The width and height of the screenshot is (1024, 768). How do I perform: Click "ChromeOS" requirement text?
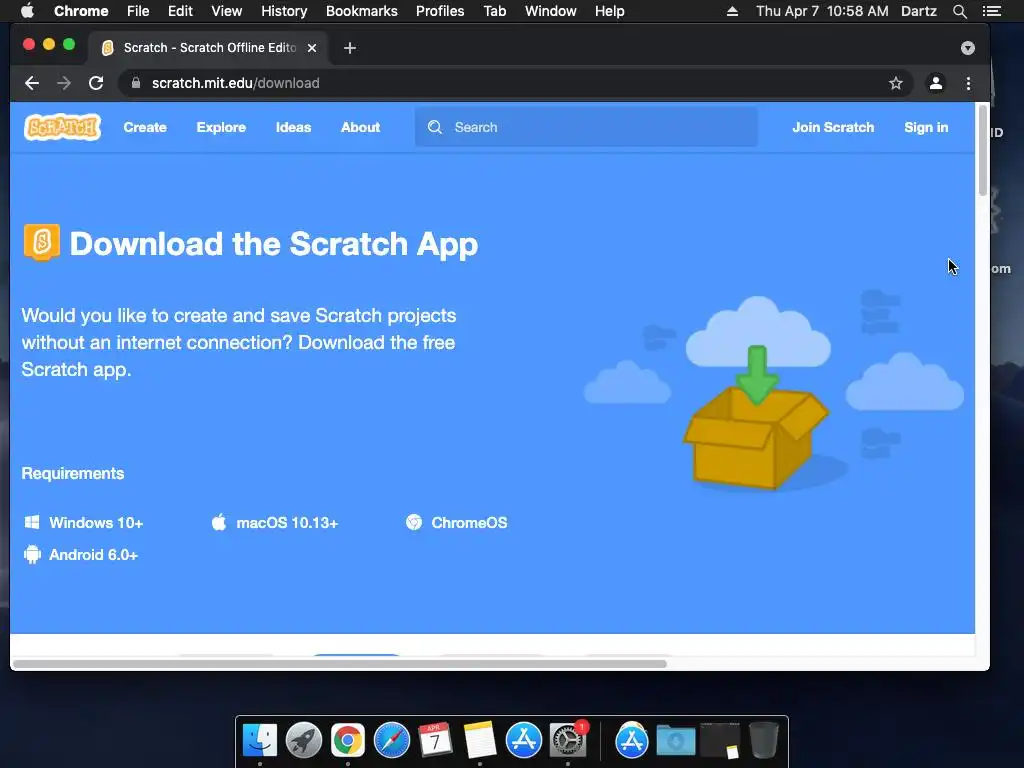469,522
